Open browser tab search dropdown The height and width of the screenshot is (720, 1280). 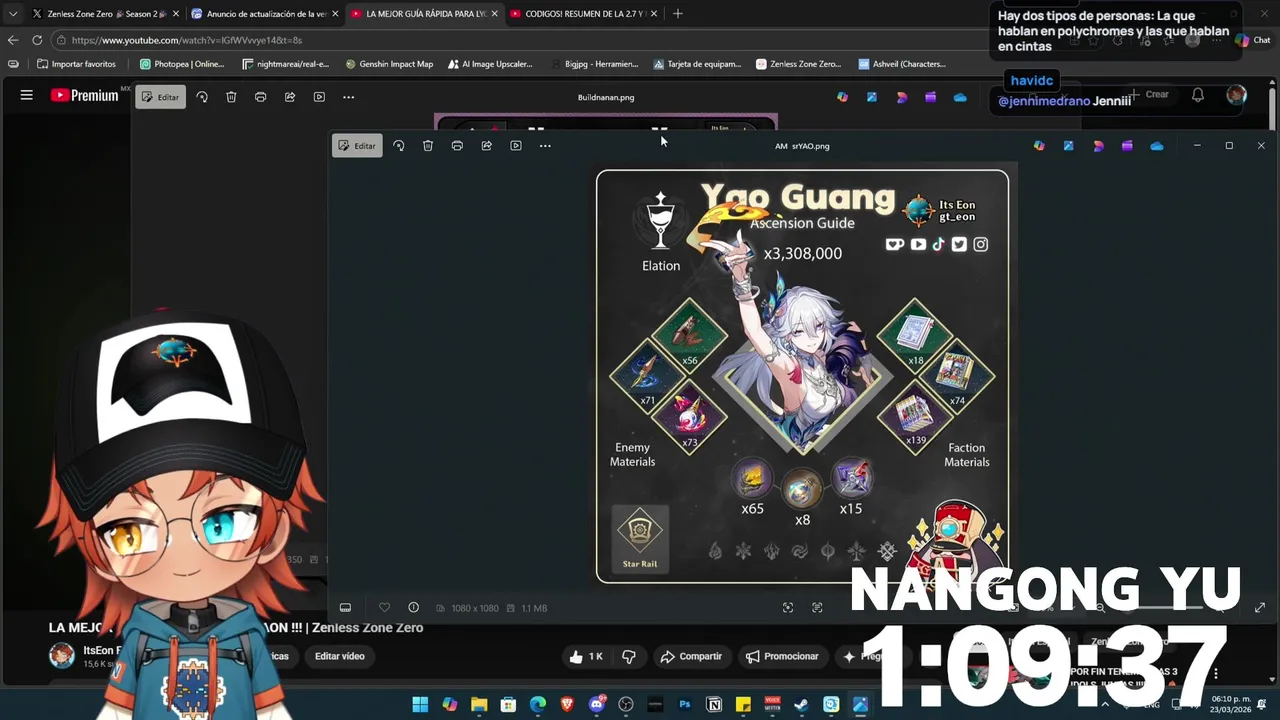click(x=12, y=14)
